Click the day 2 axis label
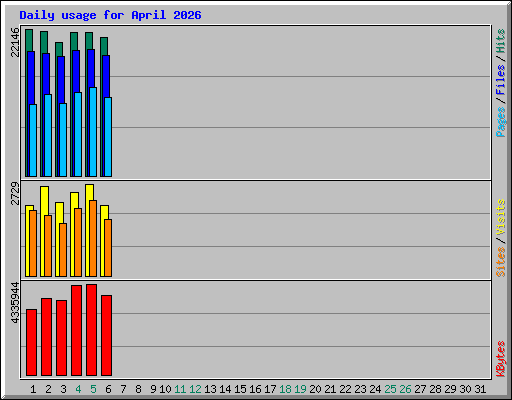Image resolution: width=512 pixels, height=400 pixels. coord(48,389)
